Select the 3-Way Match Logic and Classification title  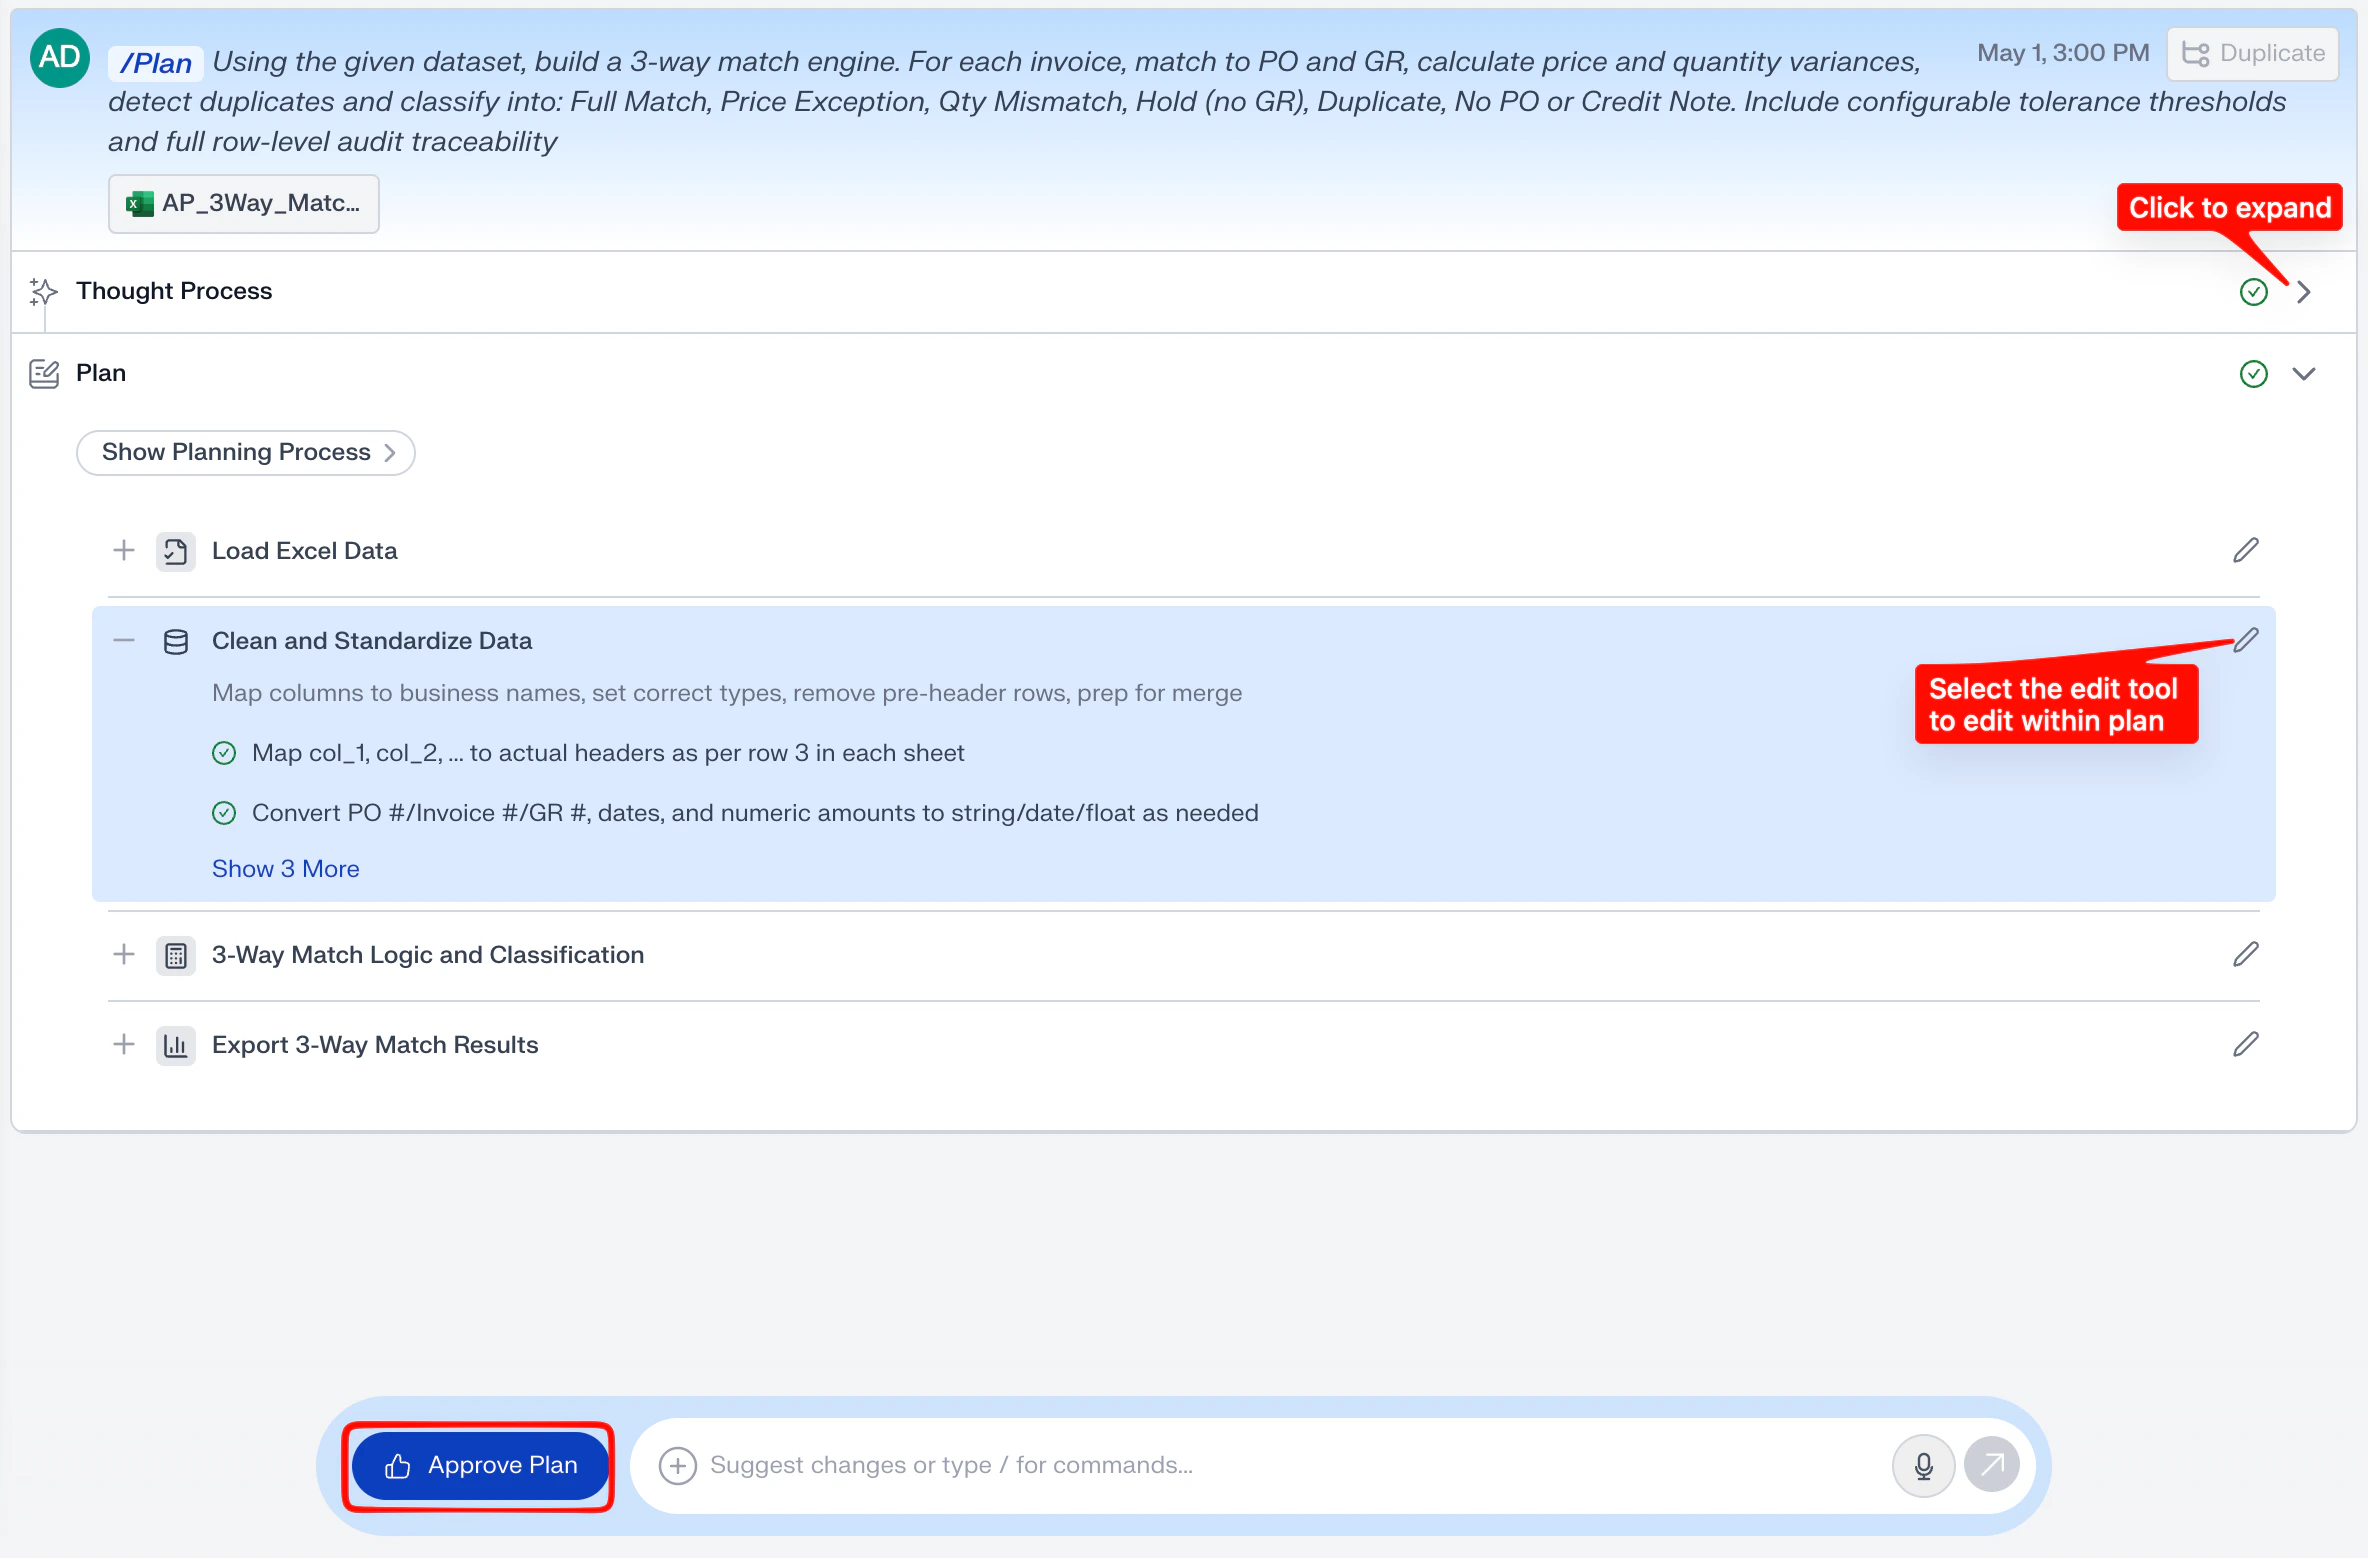(428, 955)
